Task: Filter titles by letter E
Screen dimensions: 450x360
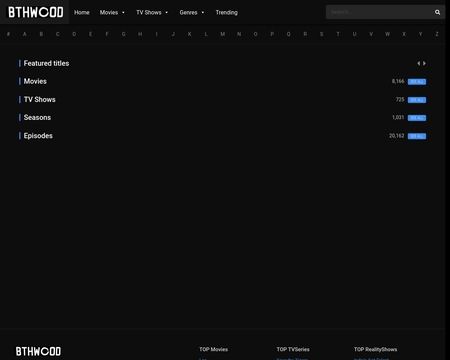Action: (x=91, y=34)
